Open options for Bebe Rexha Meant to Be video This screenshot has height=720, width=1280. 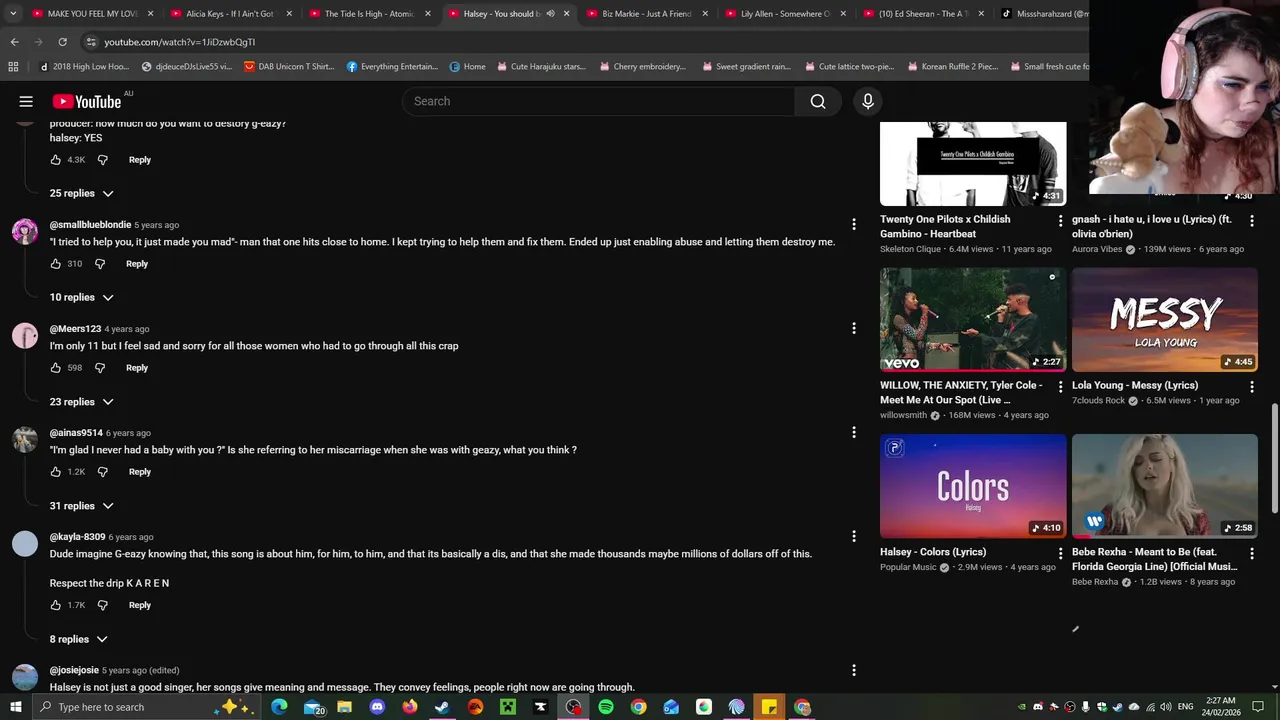coord(1252,553)
